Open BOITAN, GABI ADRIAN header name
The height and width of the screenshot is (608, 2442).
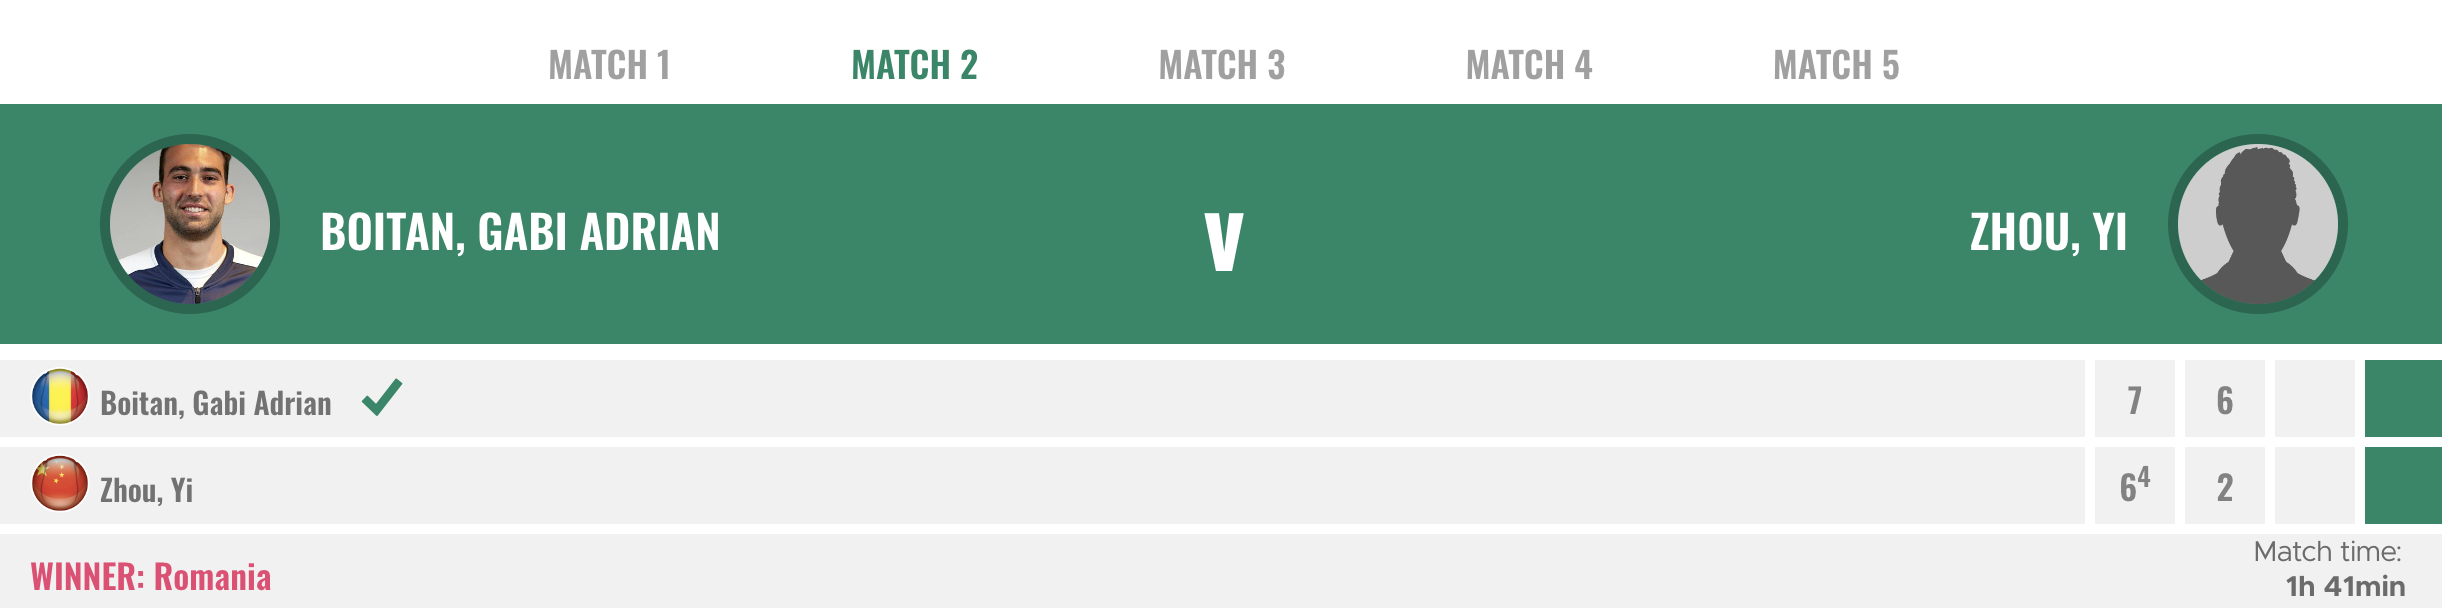(520, 232)
